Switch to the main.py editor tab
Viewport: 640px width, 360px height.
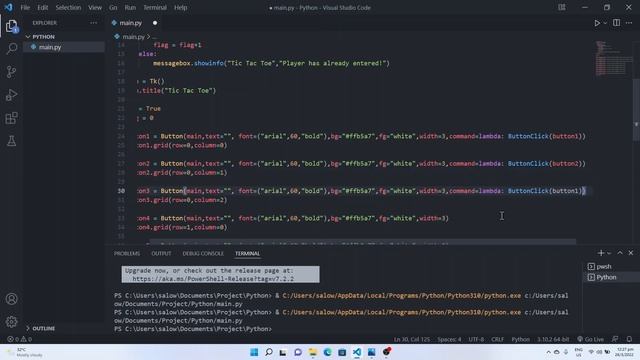click(130, 23)
